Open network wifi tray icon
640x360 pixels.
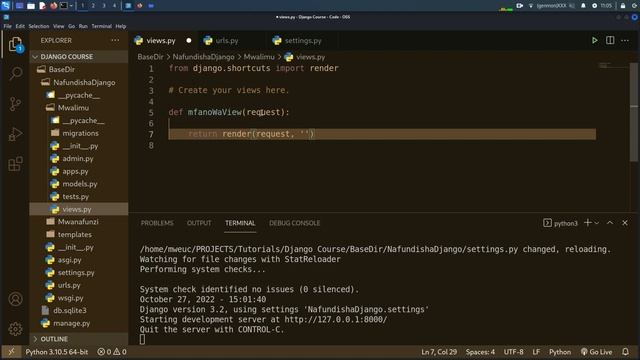[x=531, y=6]
